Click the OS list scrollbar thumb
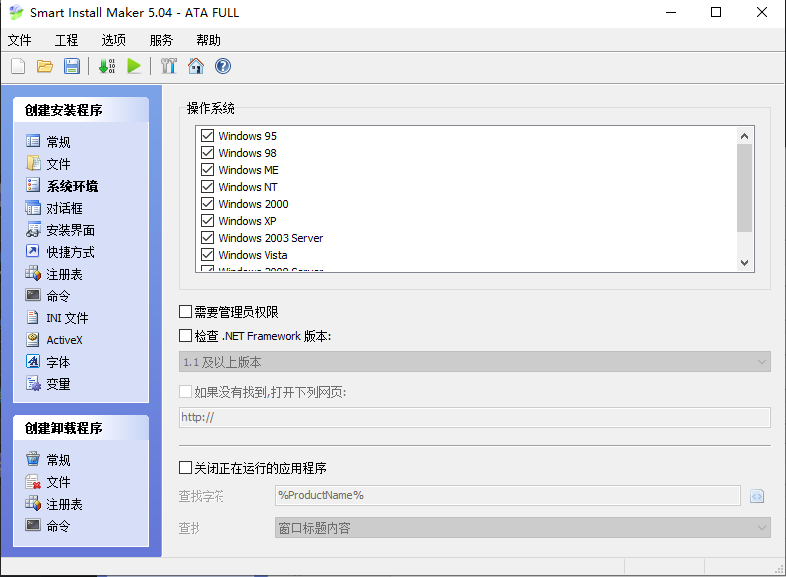The width and height of the screenshot is (786, 577). (744, 188)
